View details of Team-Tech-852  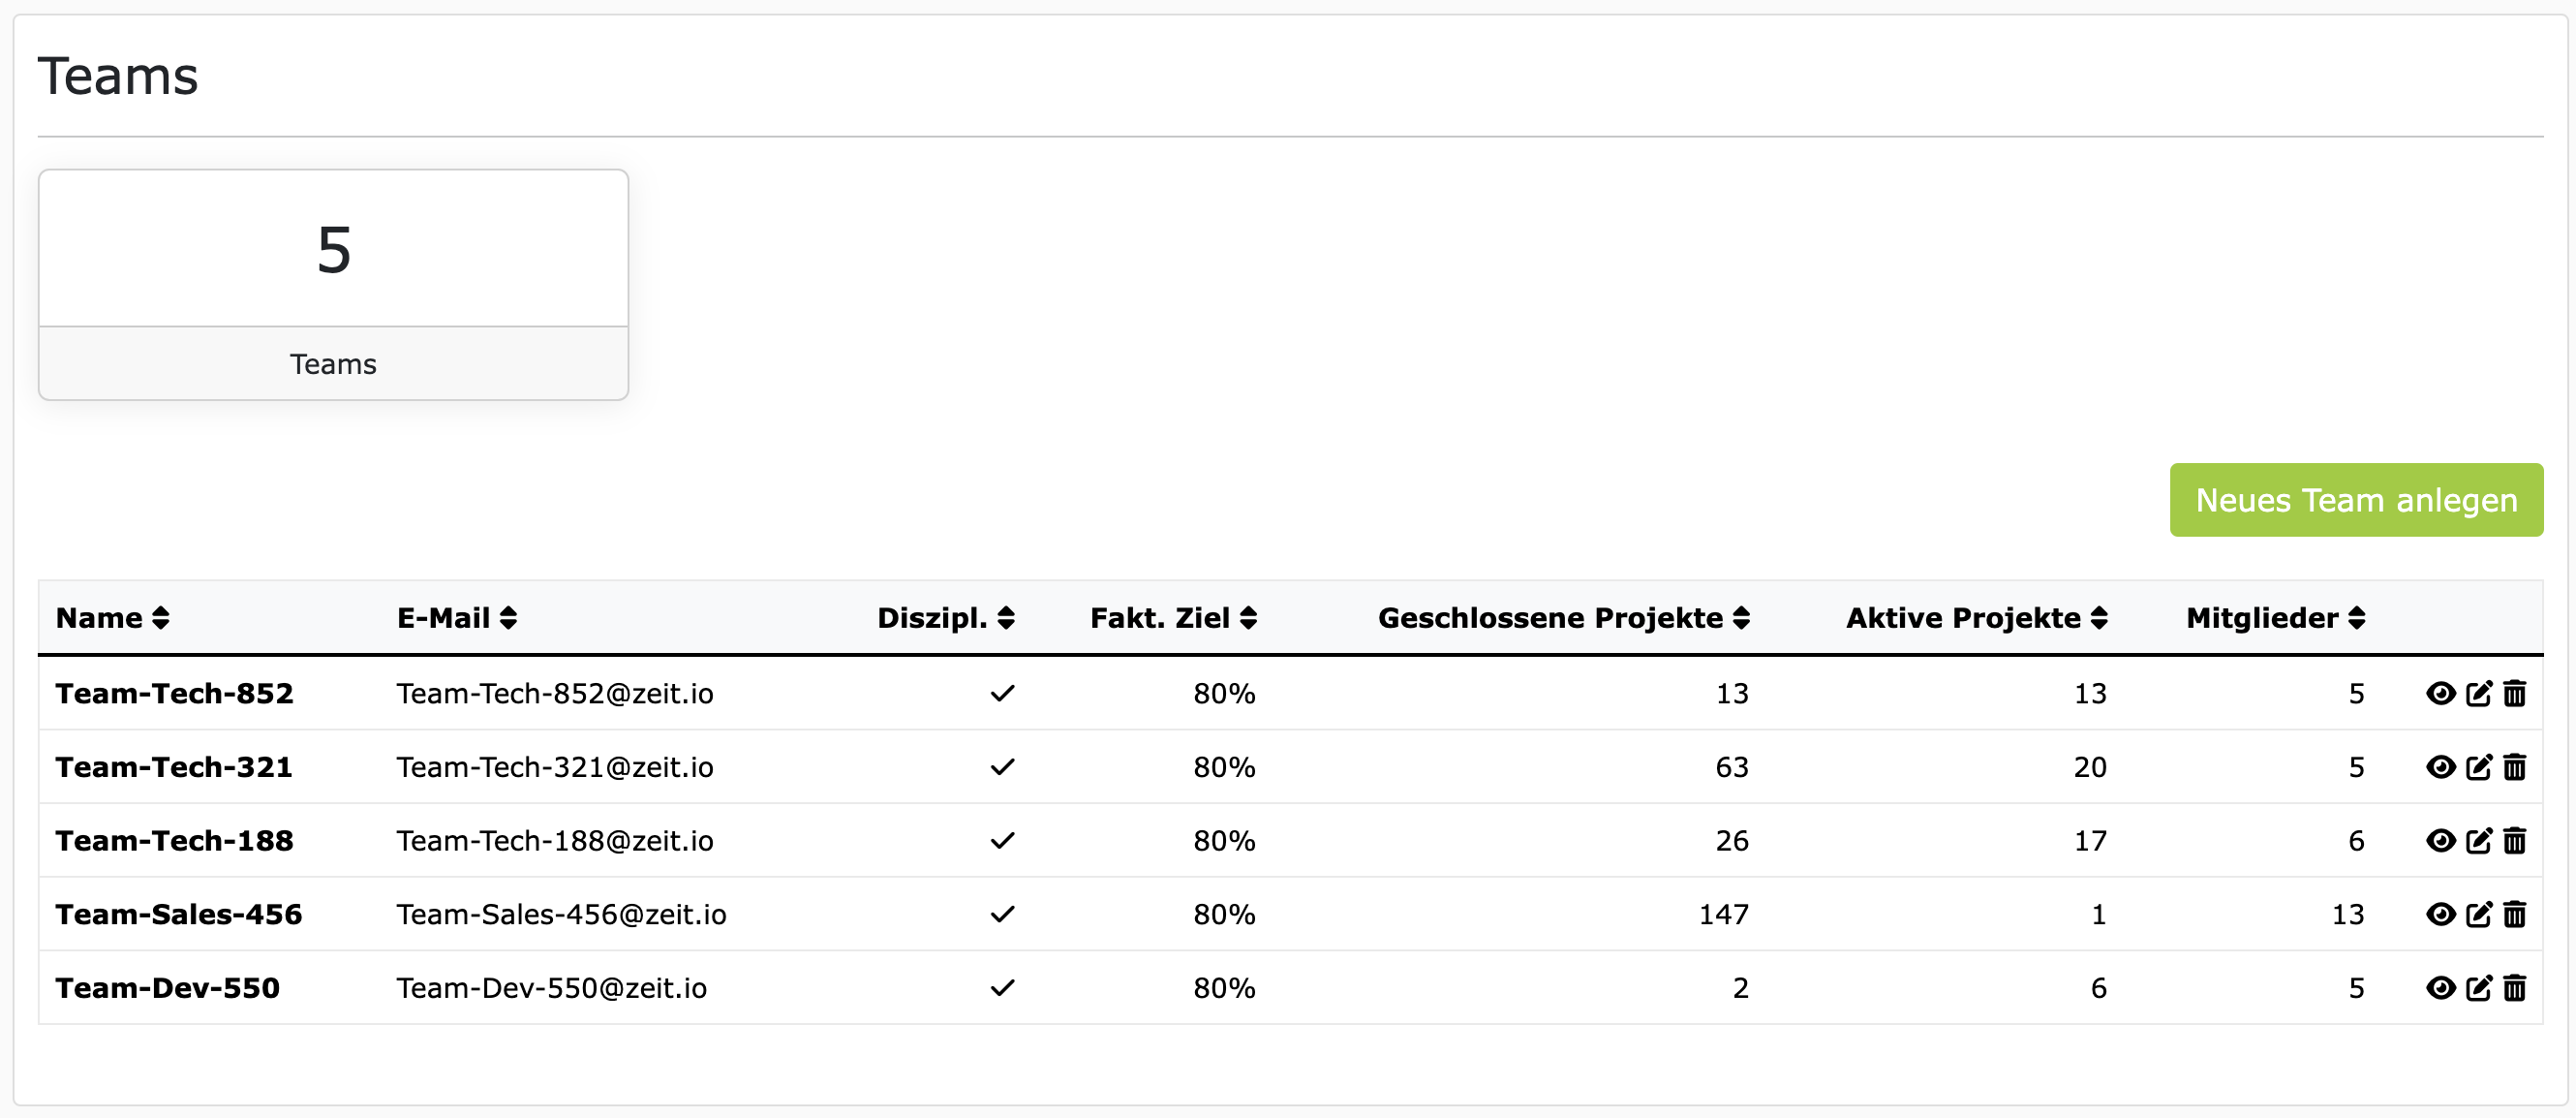tap(2440, 693)
